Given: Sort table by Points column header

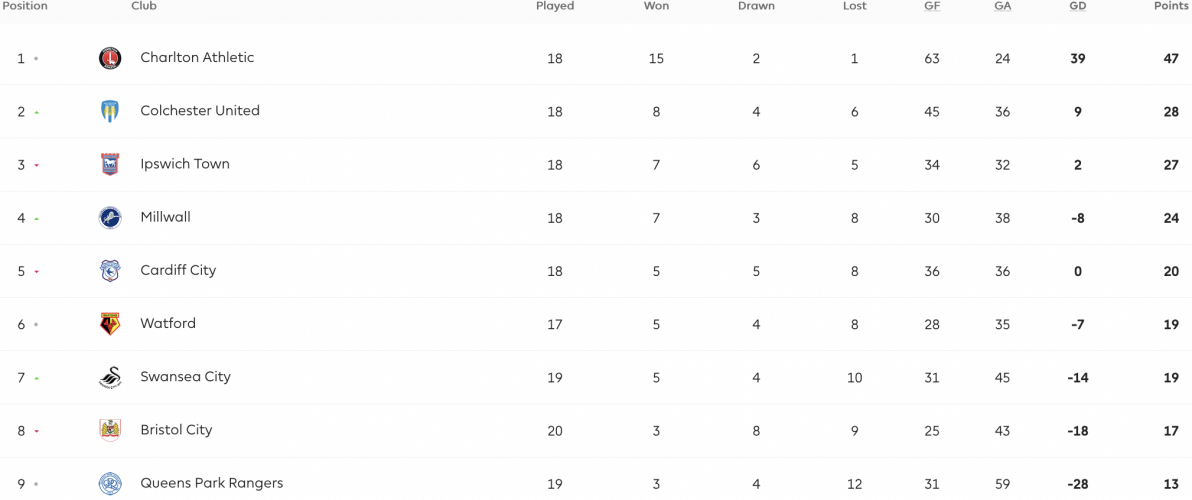Looking at the screenshot, I should tap(1171, 6).
